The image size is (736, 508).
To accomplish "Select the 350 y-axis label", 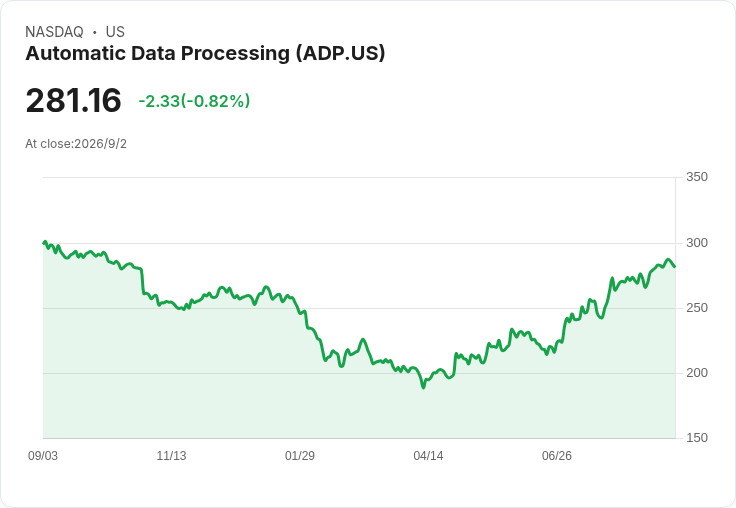I will click(697, 177).
